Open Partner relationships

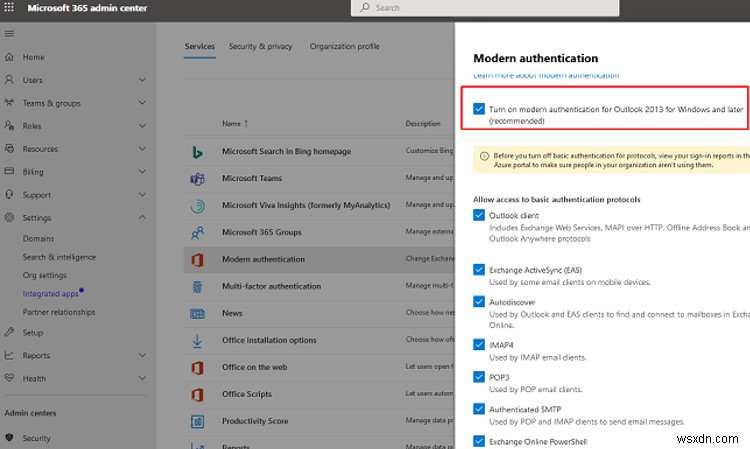pos(59,312)
